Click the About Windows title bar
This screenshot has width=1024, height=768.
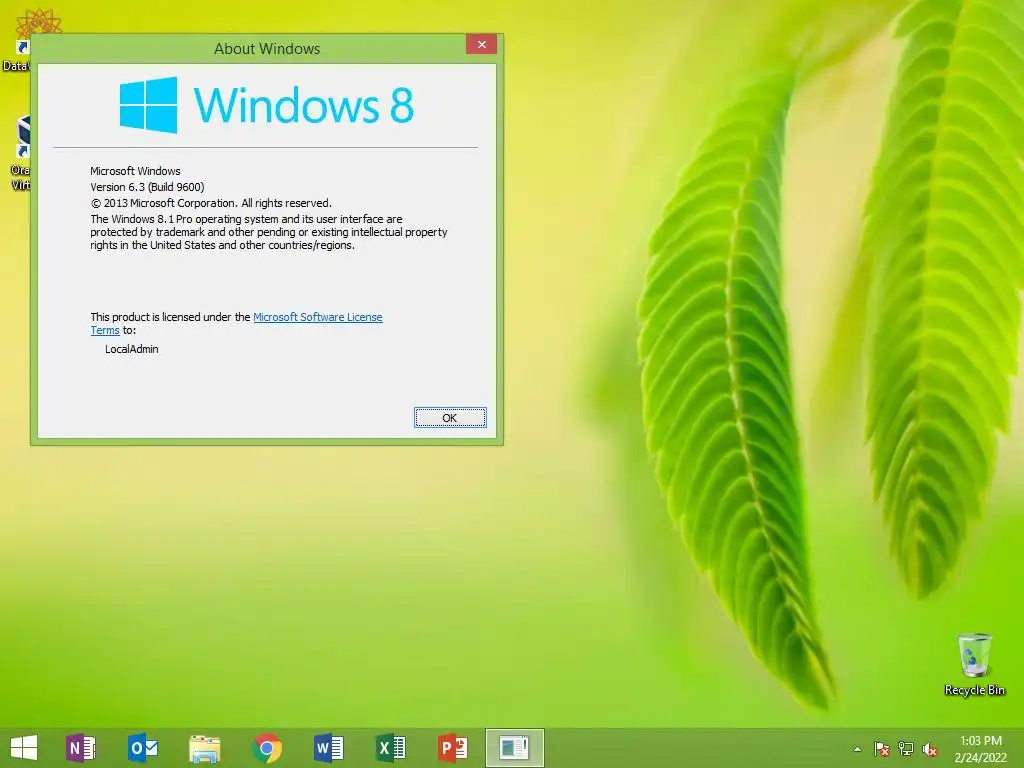pos(266,48)
